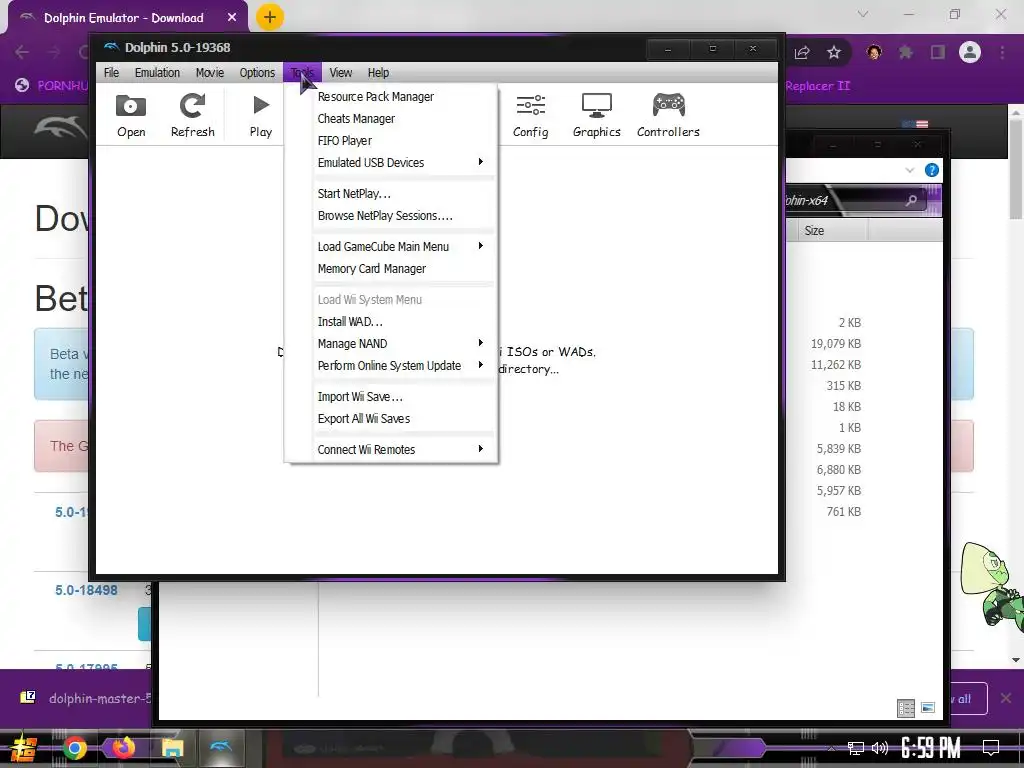Switch Explorer to large icons view

(928, 708)
